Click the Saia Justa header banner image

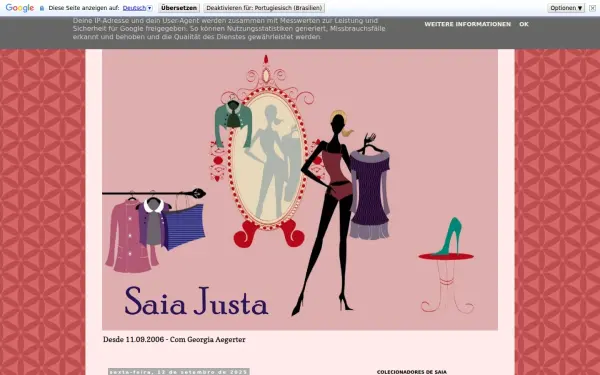(300, 189)
